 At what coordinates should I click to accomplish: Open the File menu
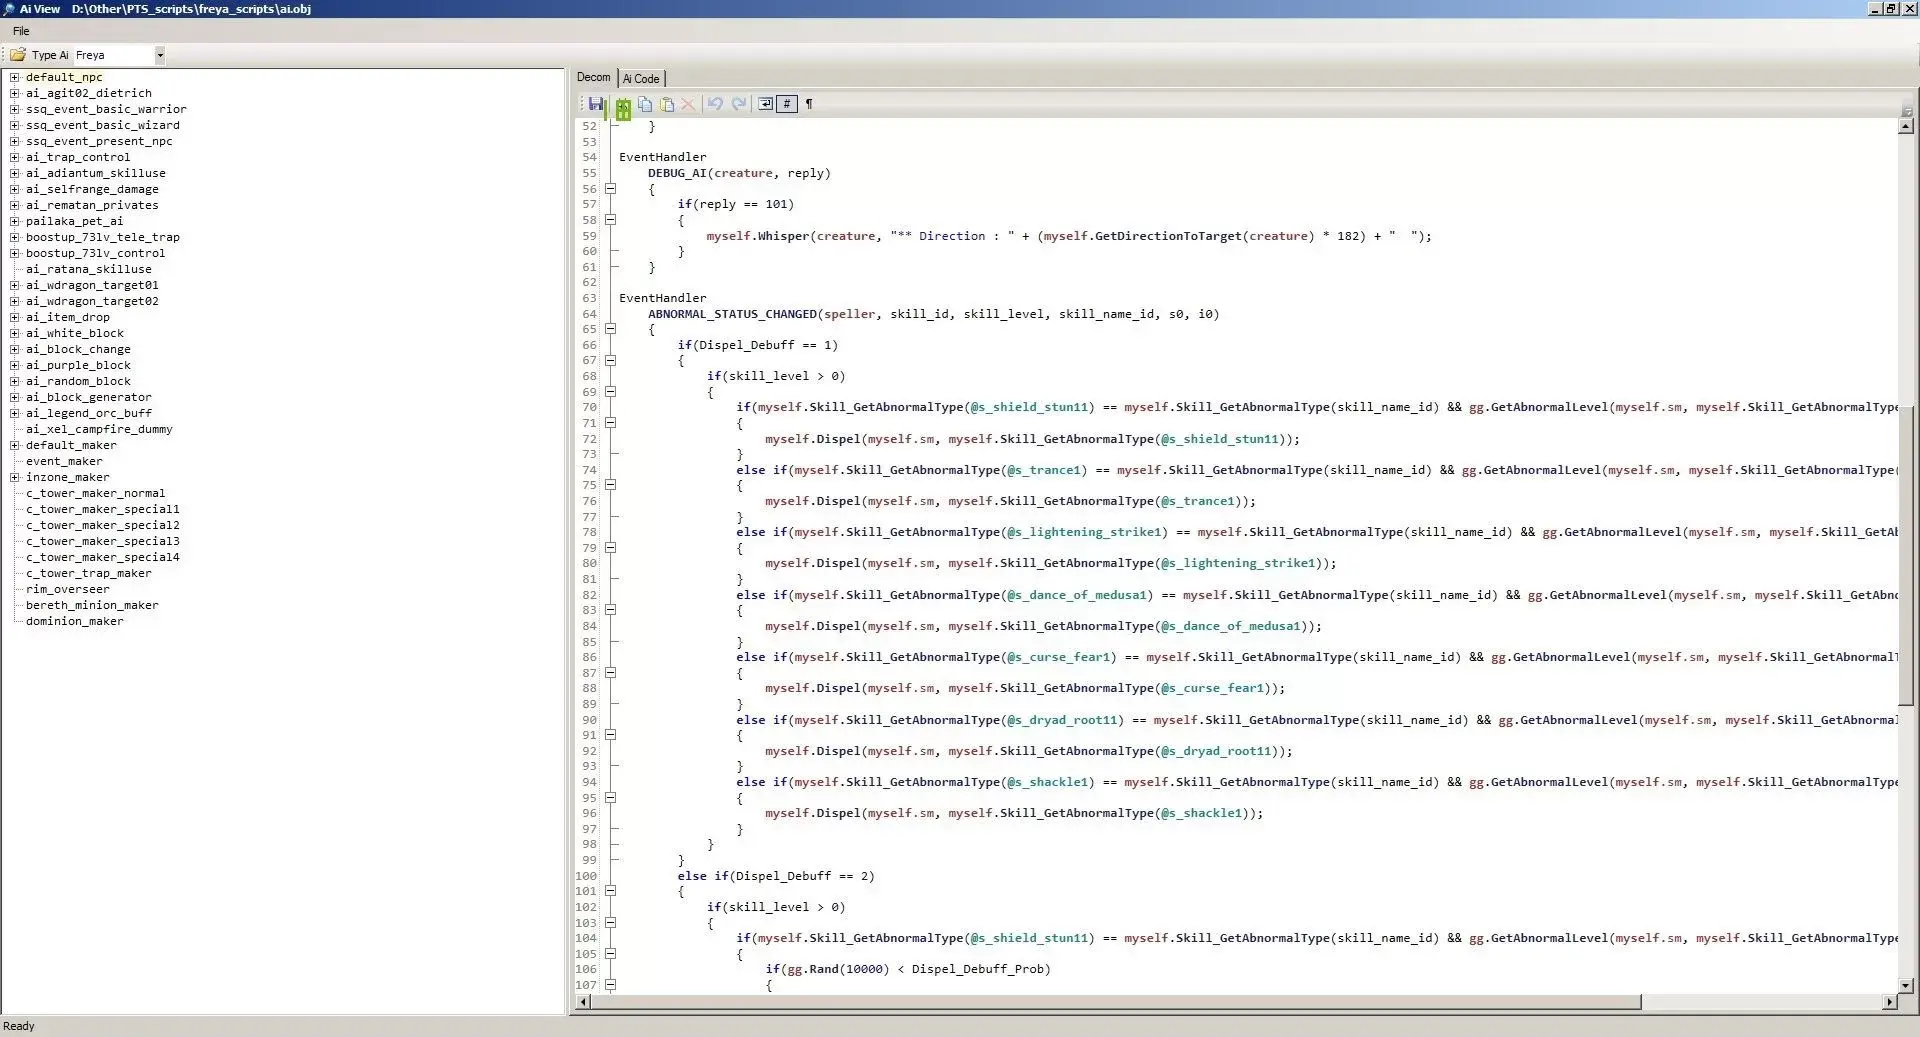click(x=21, y=31)
